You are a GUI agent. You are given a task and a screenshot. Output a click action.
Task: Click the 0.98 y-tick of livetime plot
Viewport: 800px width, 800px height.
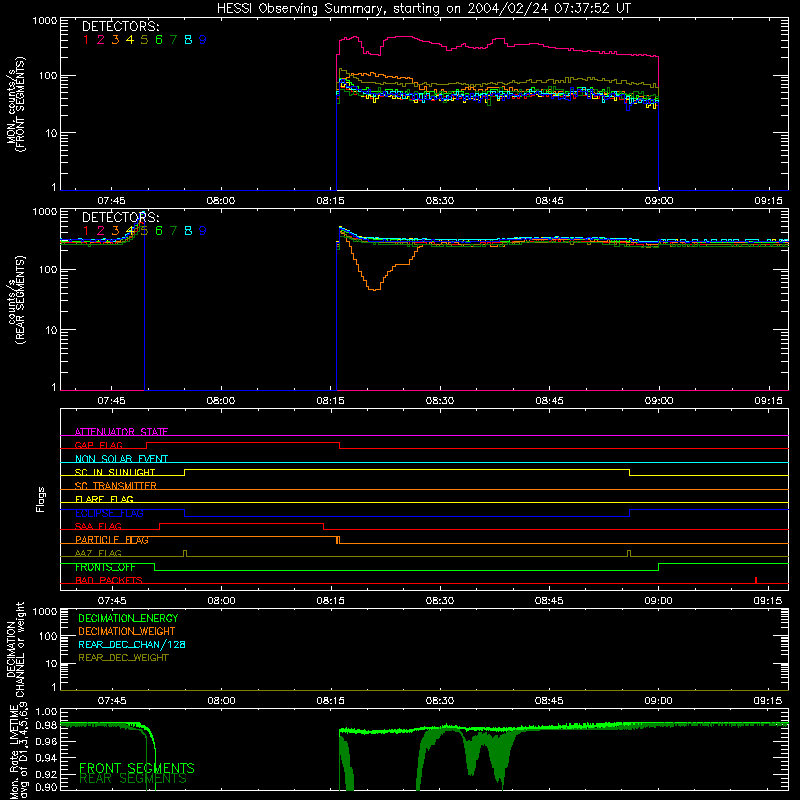[x=47, y=726]
